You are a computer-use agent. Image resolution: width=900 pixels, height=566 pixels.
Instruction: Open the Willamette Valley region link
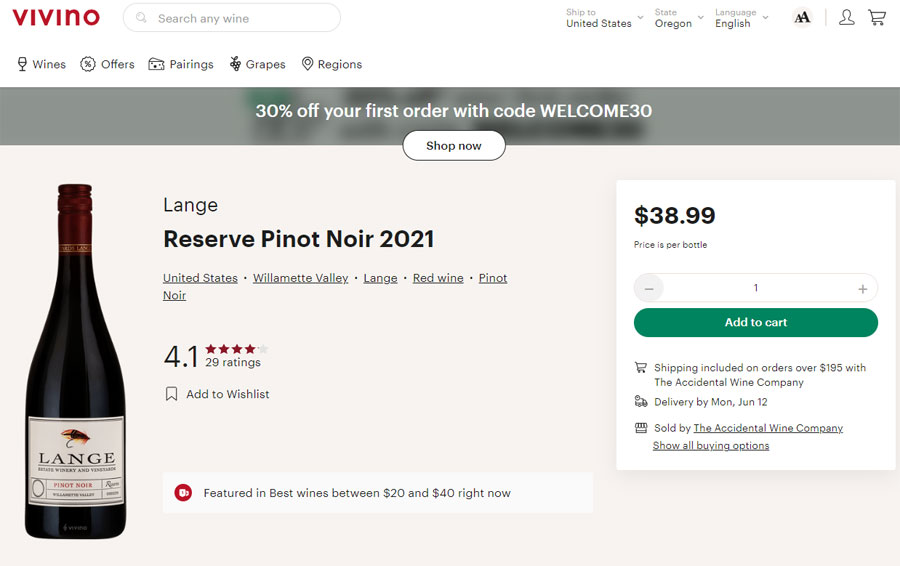pos(300,278)
